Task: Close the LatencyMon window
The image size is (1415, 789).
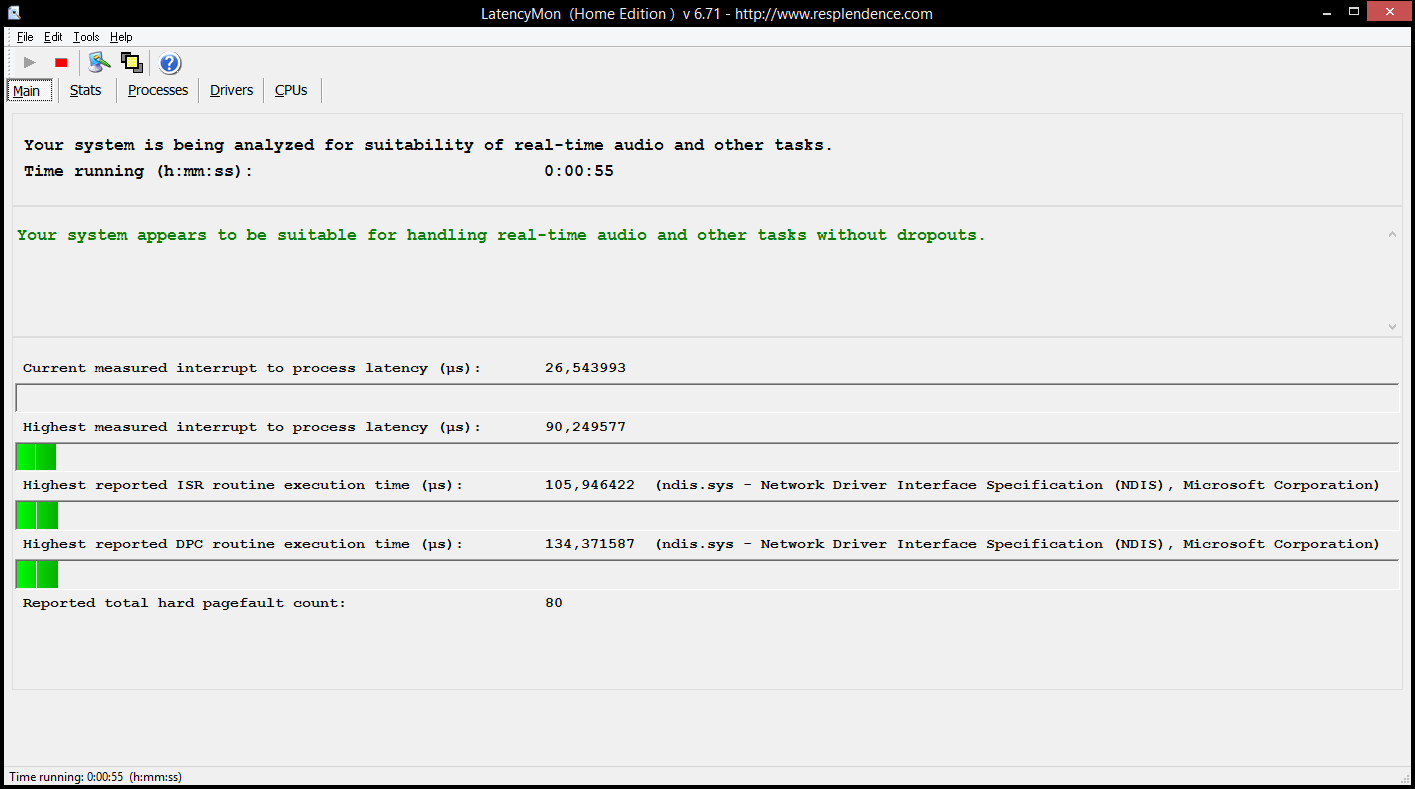Action: coord(1390,12)
